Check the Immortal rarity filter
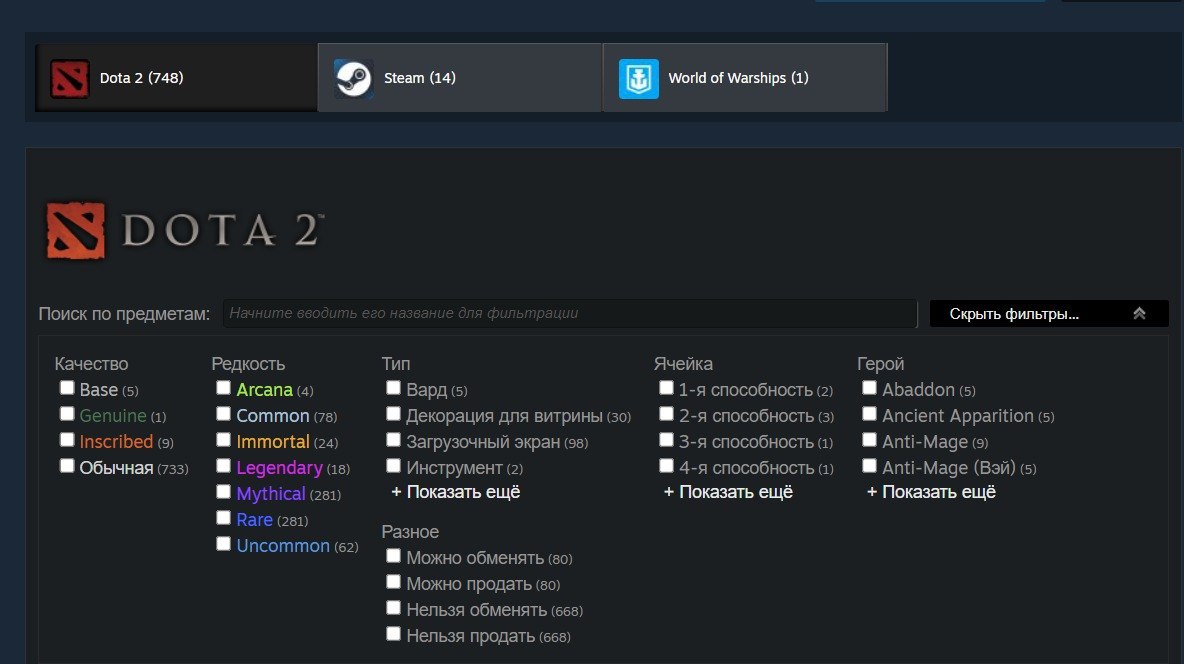 pyautogui.click(x=223, y=440)
